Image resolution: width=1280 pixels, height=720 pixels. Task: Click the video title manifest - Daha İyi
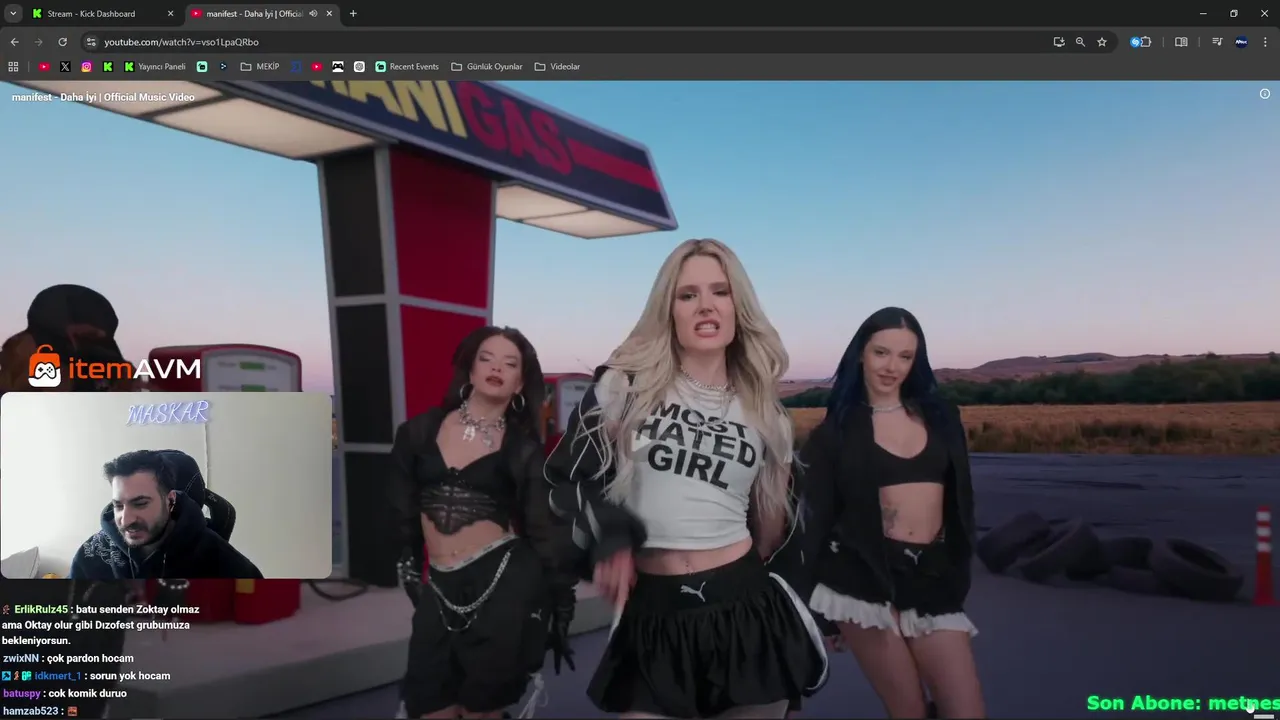click(x=103, y=97)
